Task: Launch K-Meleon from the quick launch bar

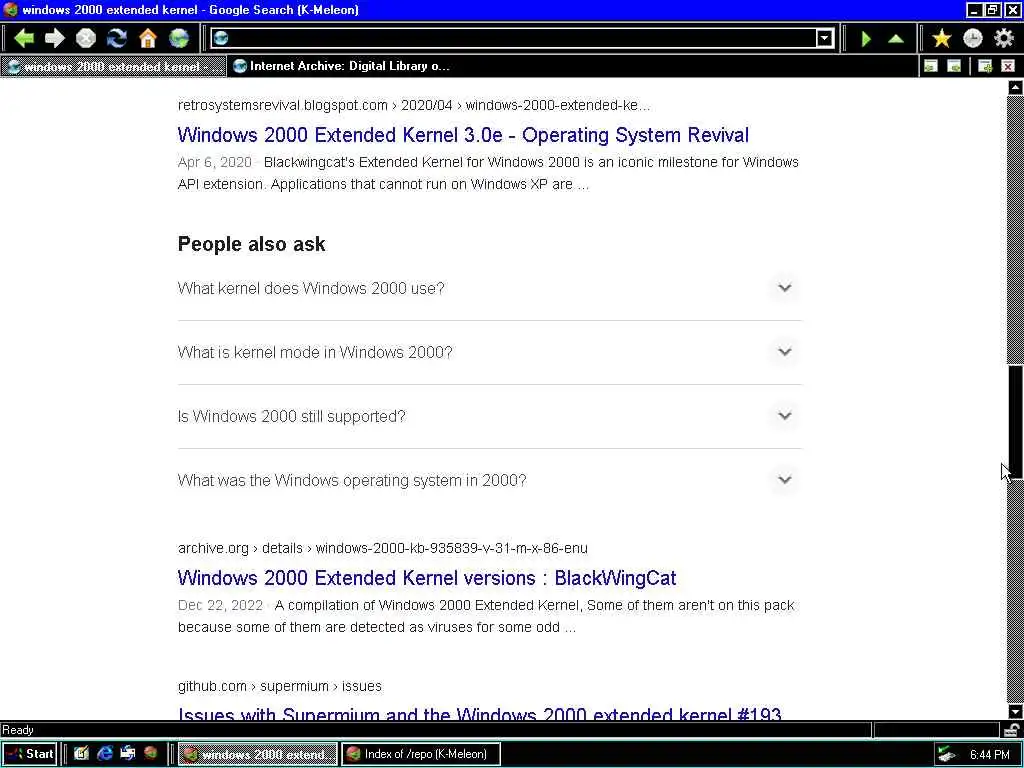Action: click(x=151, y=754)
